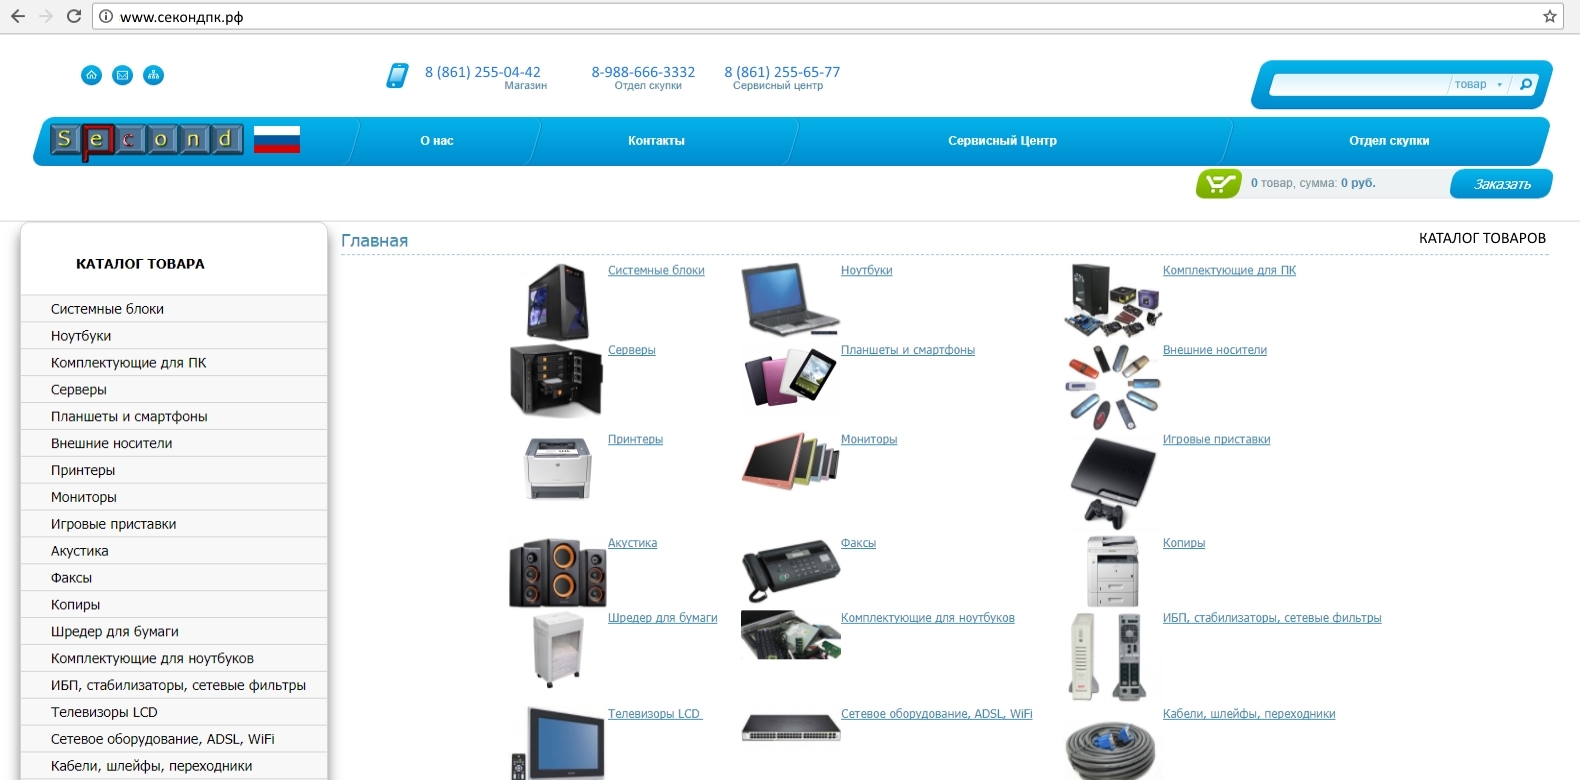This screenshot has height=780, width=1580.
Task: Open the system units thumbnail image
Action: [558, 301]
